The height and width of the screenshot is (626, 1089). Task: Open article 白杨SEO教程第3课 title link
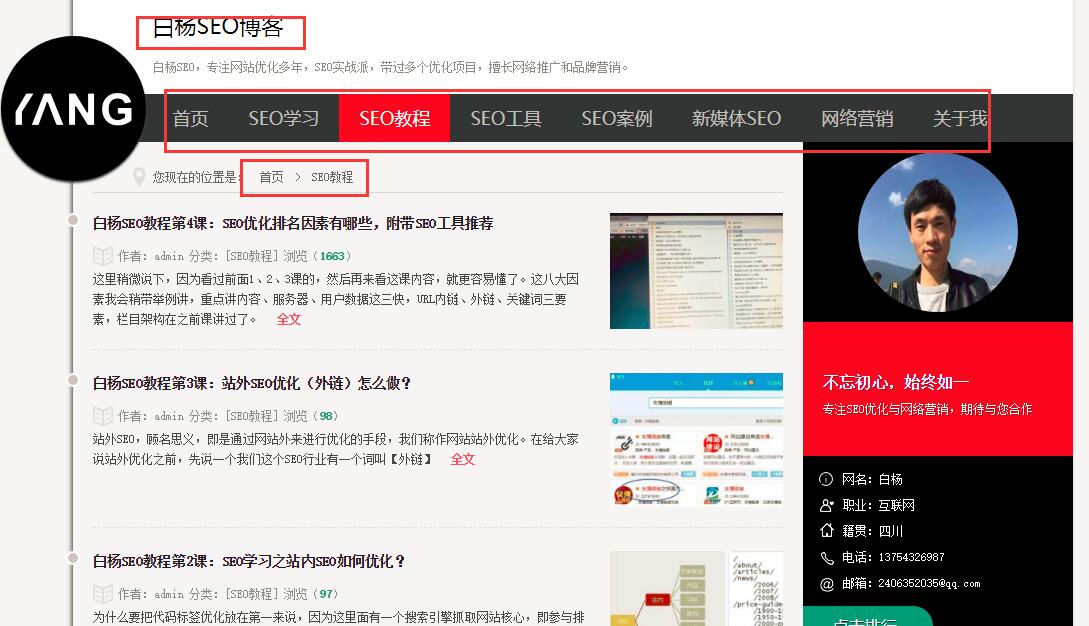click(252, 383)
